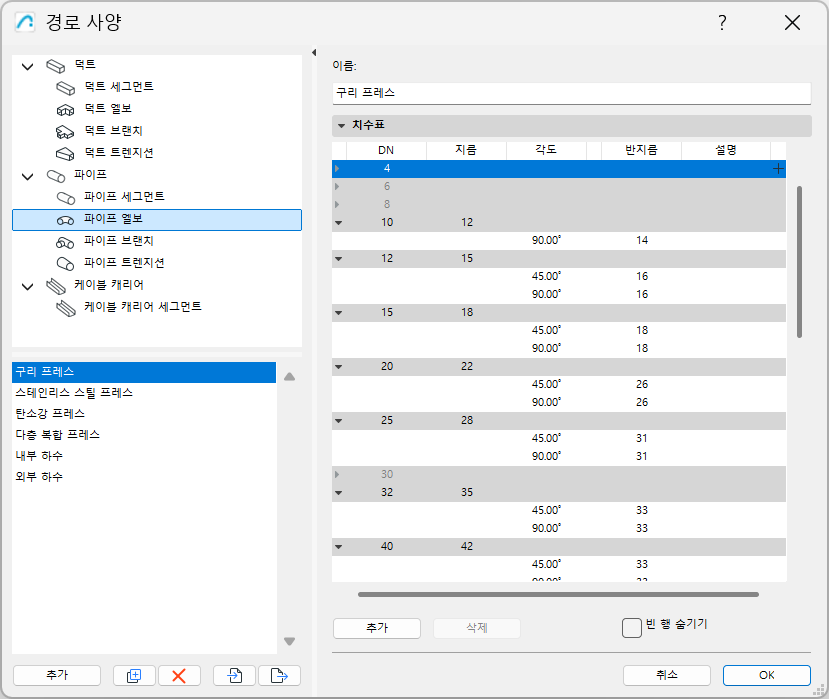
Task: Enable the 빈 행 숨기기 checkbox
Action: point(631,627)
